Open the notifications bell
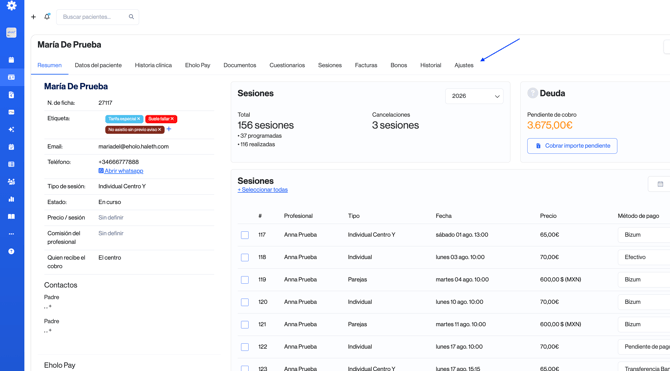 tap(47, 17)
